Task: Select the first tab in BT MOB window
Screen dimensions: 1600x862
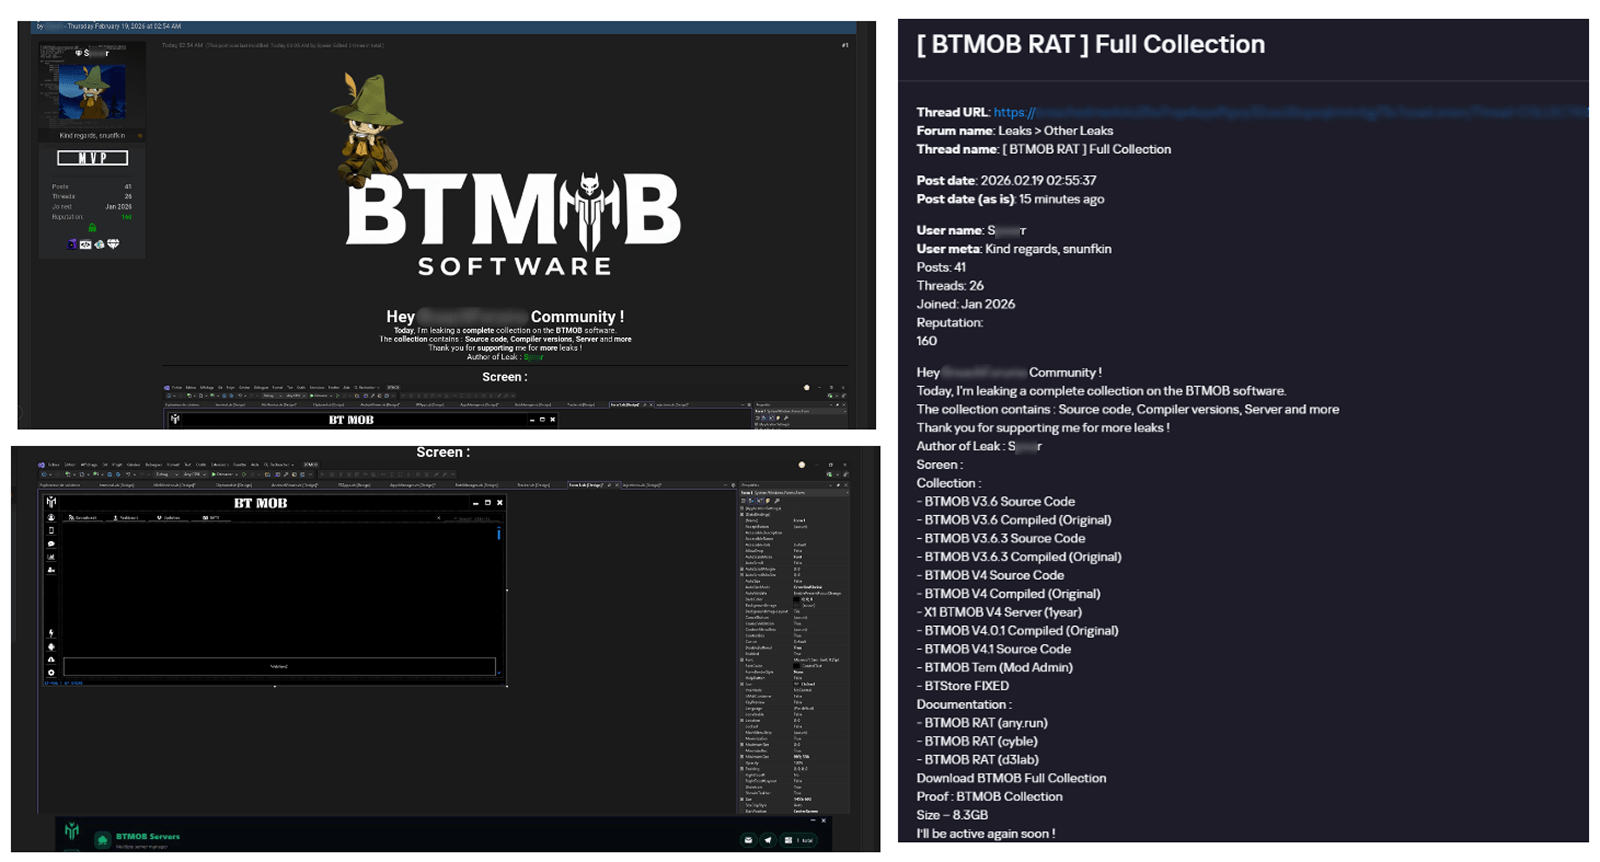Action: coord(84,517)
